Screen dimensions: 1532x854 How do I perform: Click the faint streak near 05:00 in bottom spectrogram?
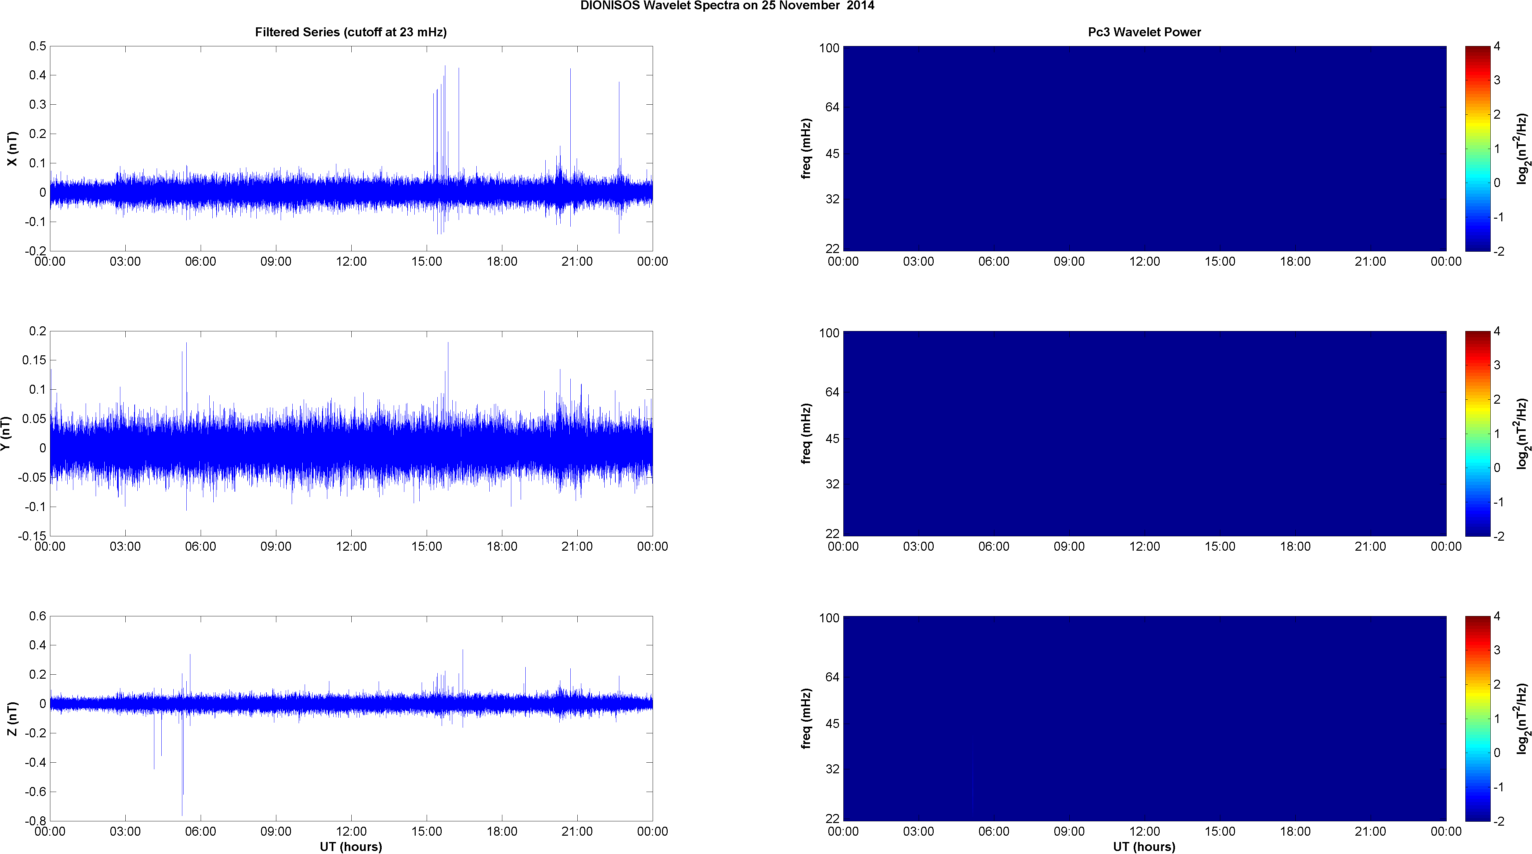pos(973,788)
